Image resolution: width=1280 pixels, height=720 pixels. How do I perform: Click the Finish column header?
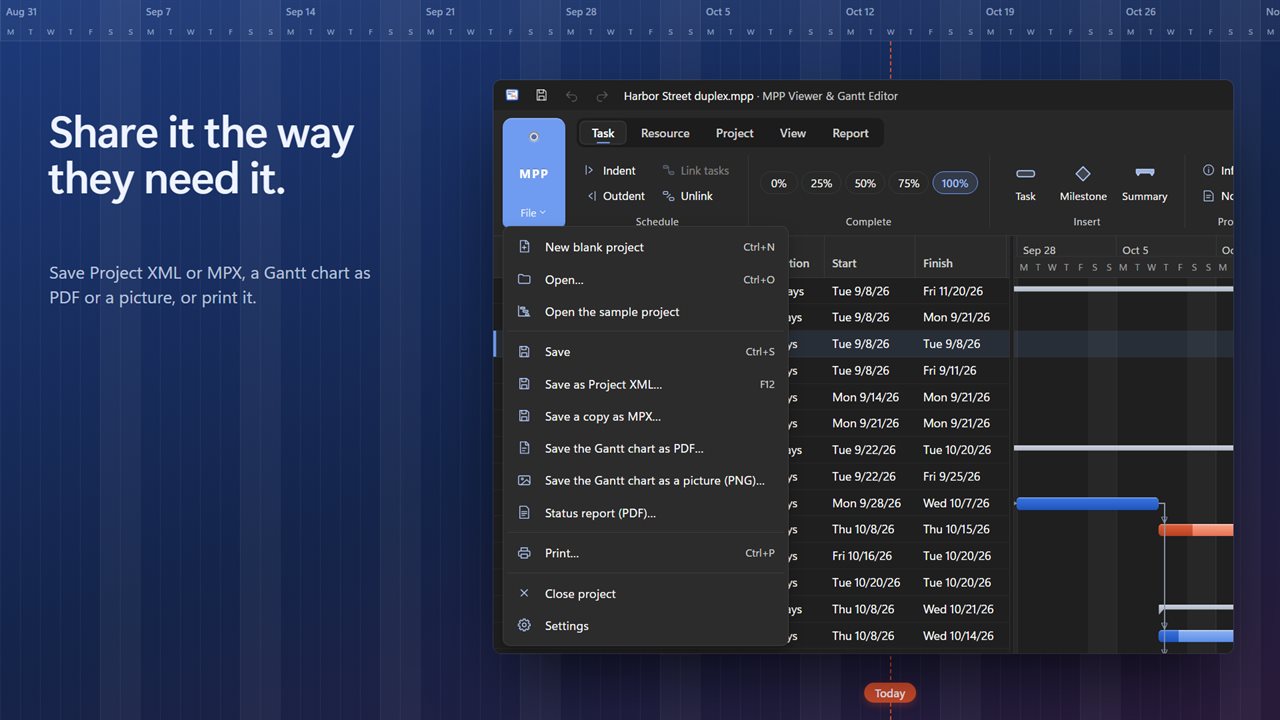click(960, 263)
